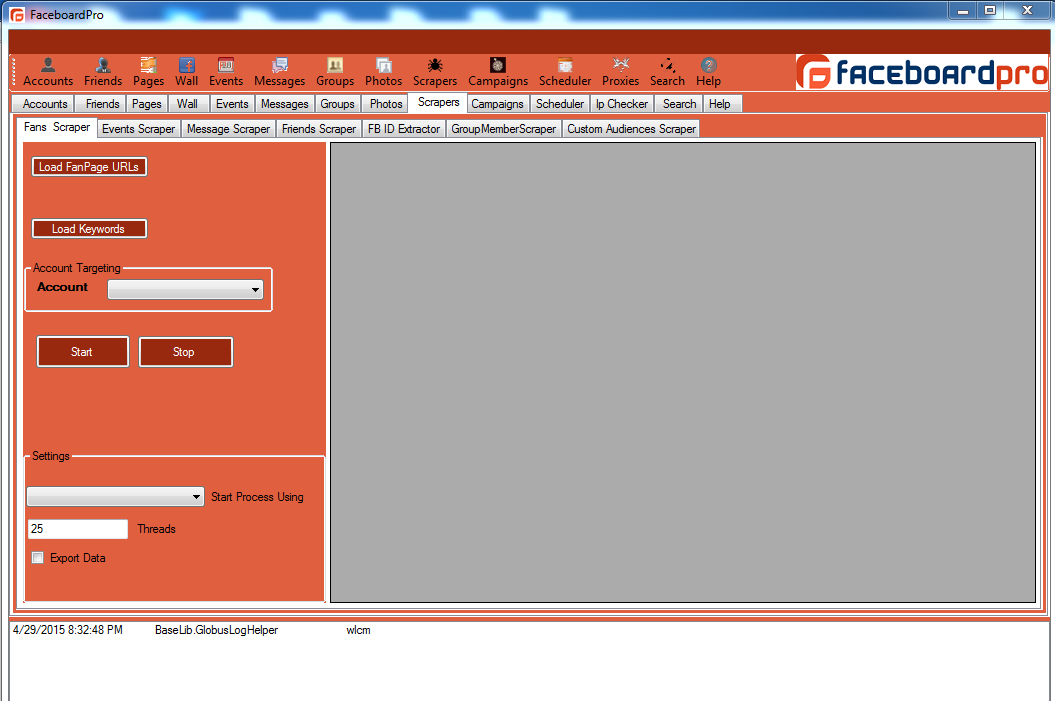Select the Fans Scraper sub-tab
Viewport: 1055px width, 701px height.
tap(57, 127)
